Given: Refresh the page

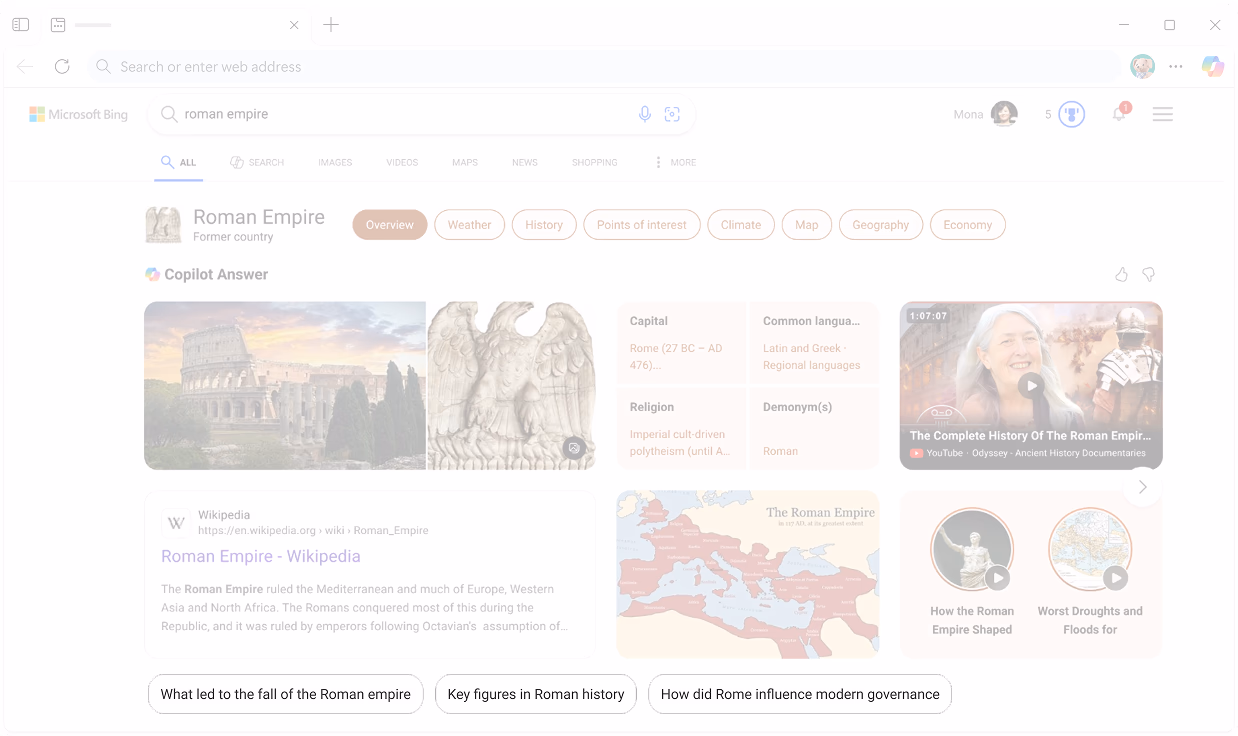Looking at the screenshot, I should 62,67.
